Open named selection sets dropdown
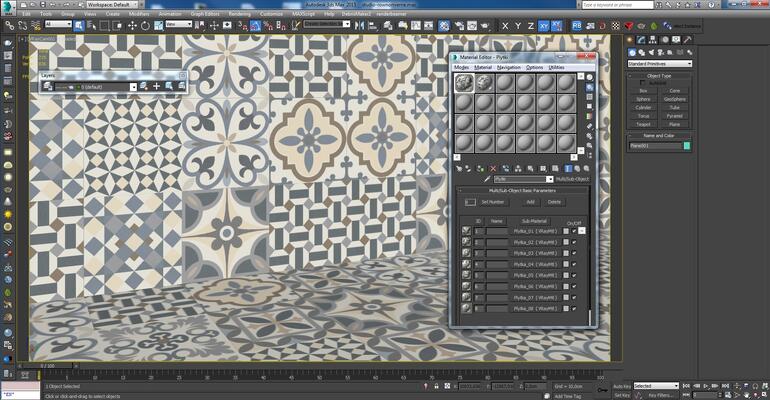This screenshot has height=400, width=770. coord(327,24)
